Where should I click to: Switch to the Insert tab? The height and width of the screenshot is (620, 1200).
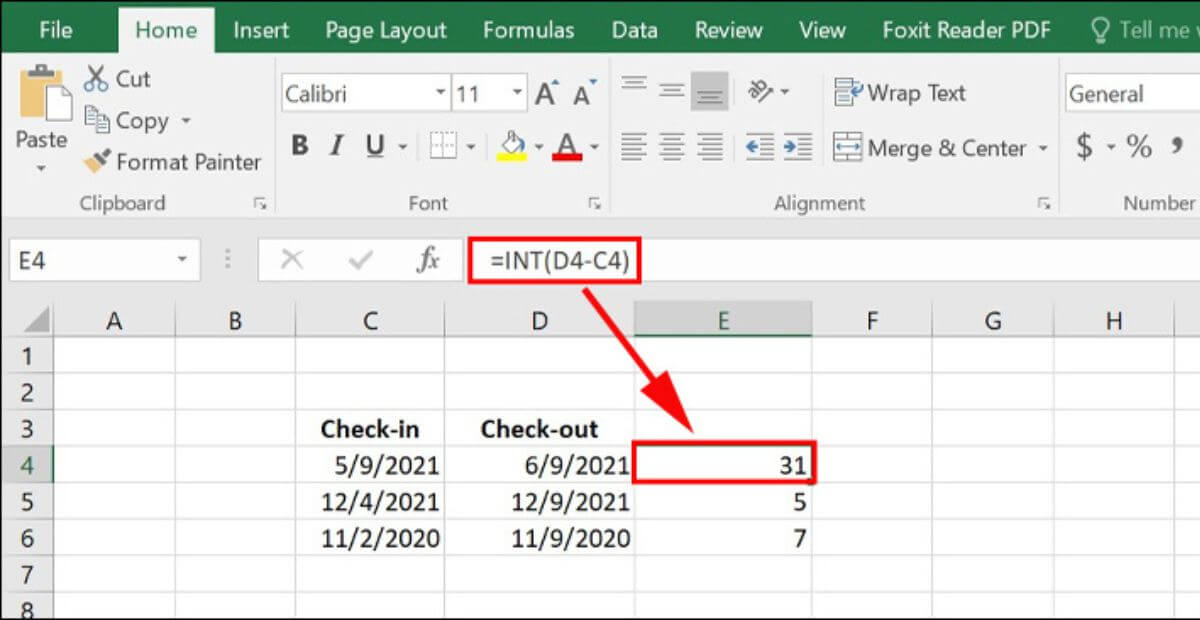pyautogui.click(x=261, y=29)
